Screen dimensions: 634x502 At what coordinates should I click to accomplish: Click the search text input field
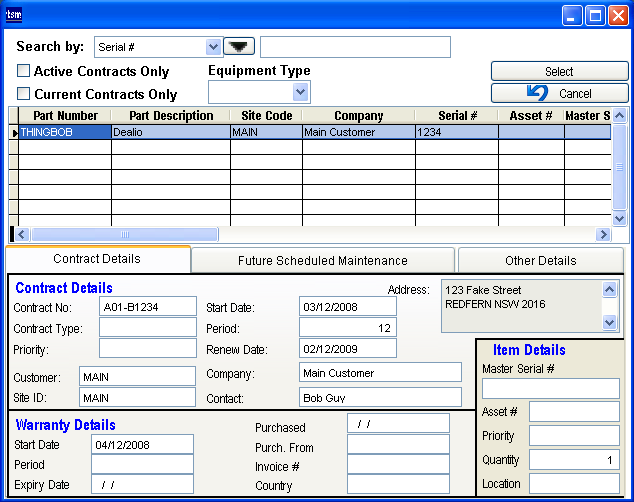pos(355,47)
